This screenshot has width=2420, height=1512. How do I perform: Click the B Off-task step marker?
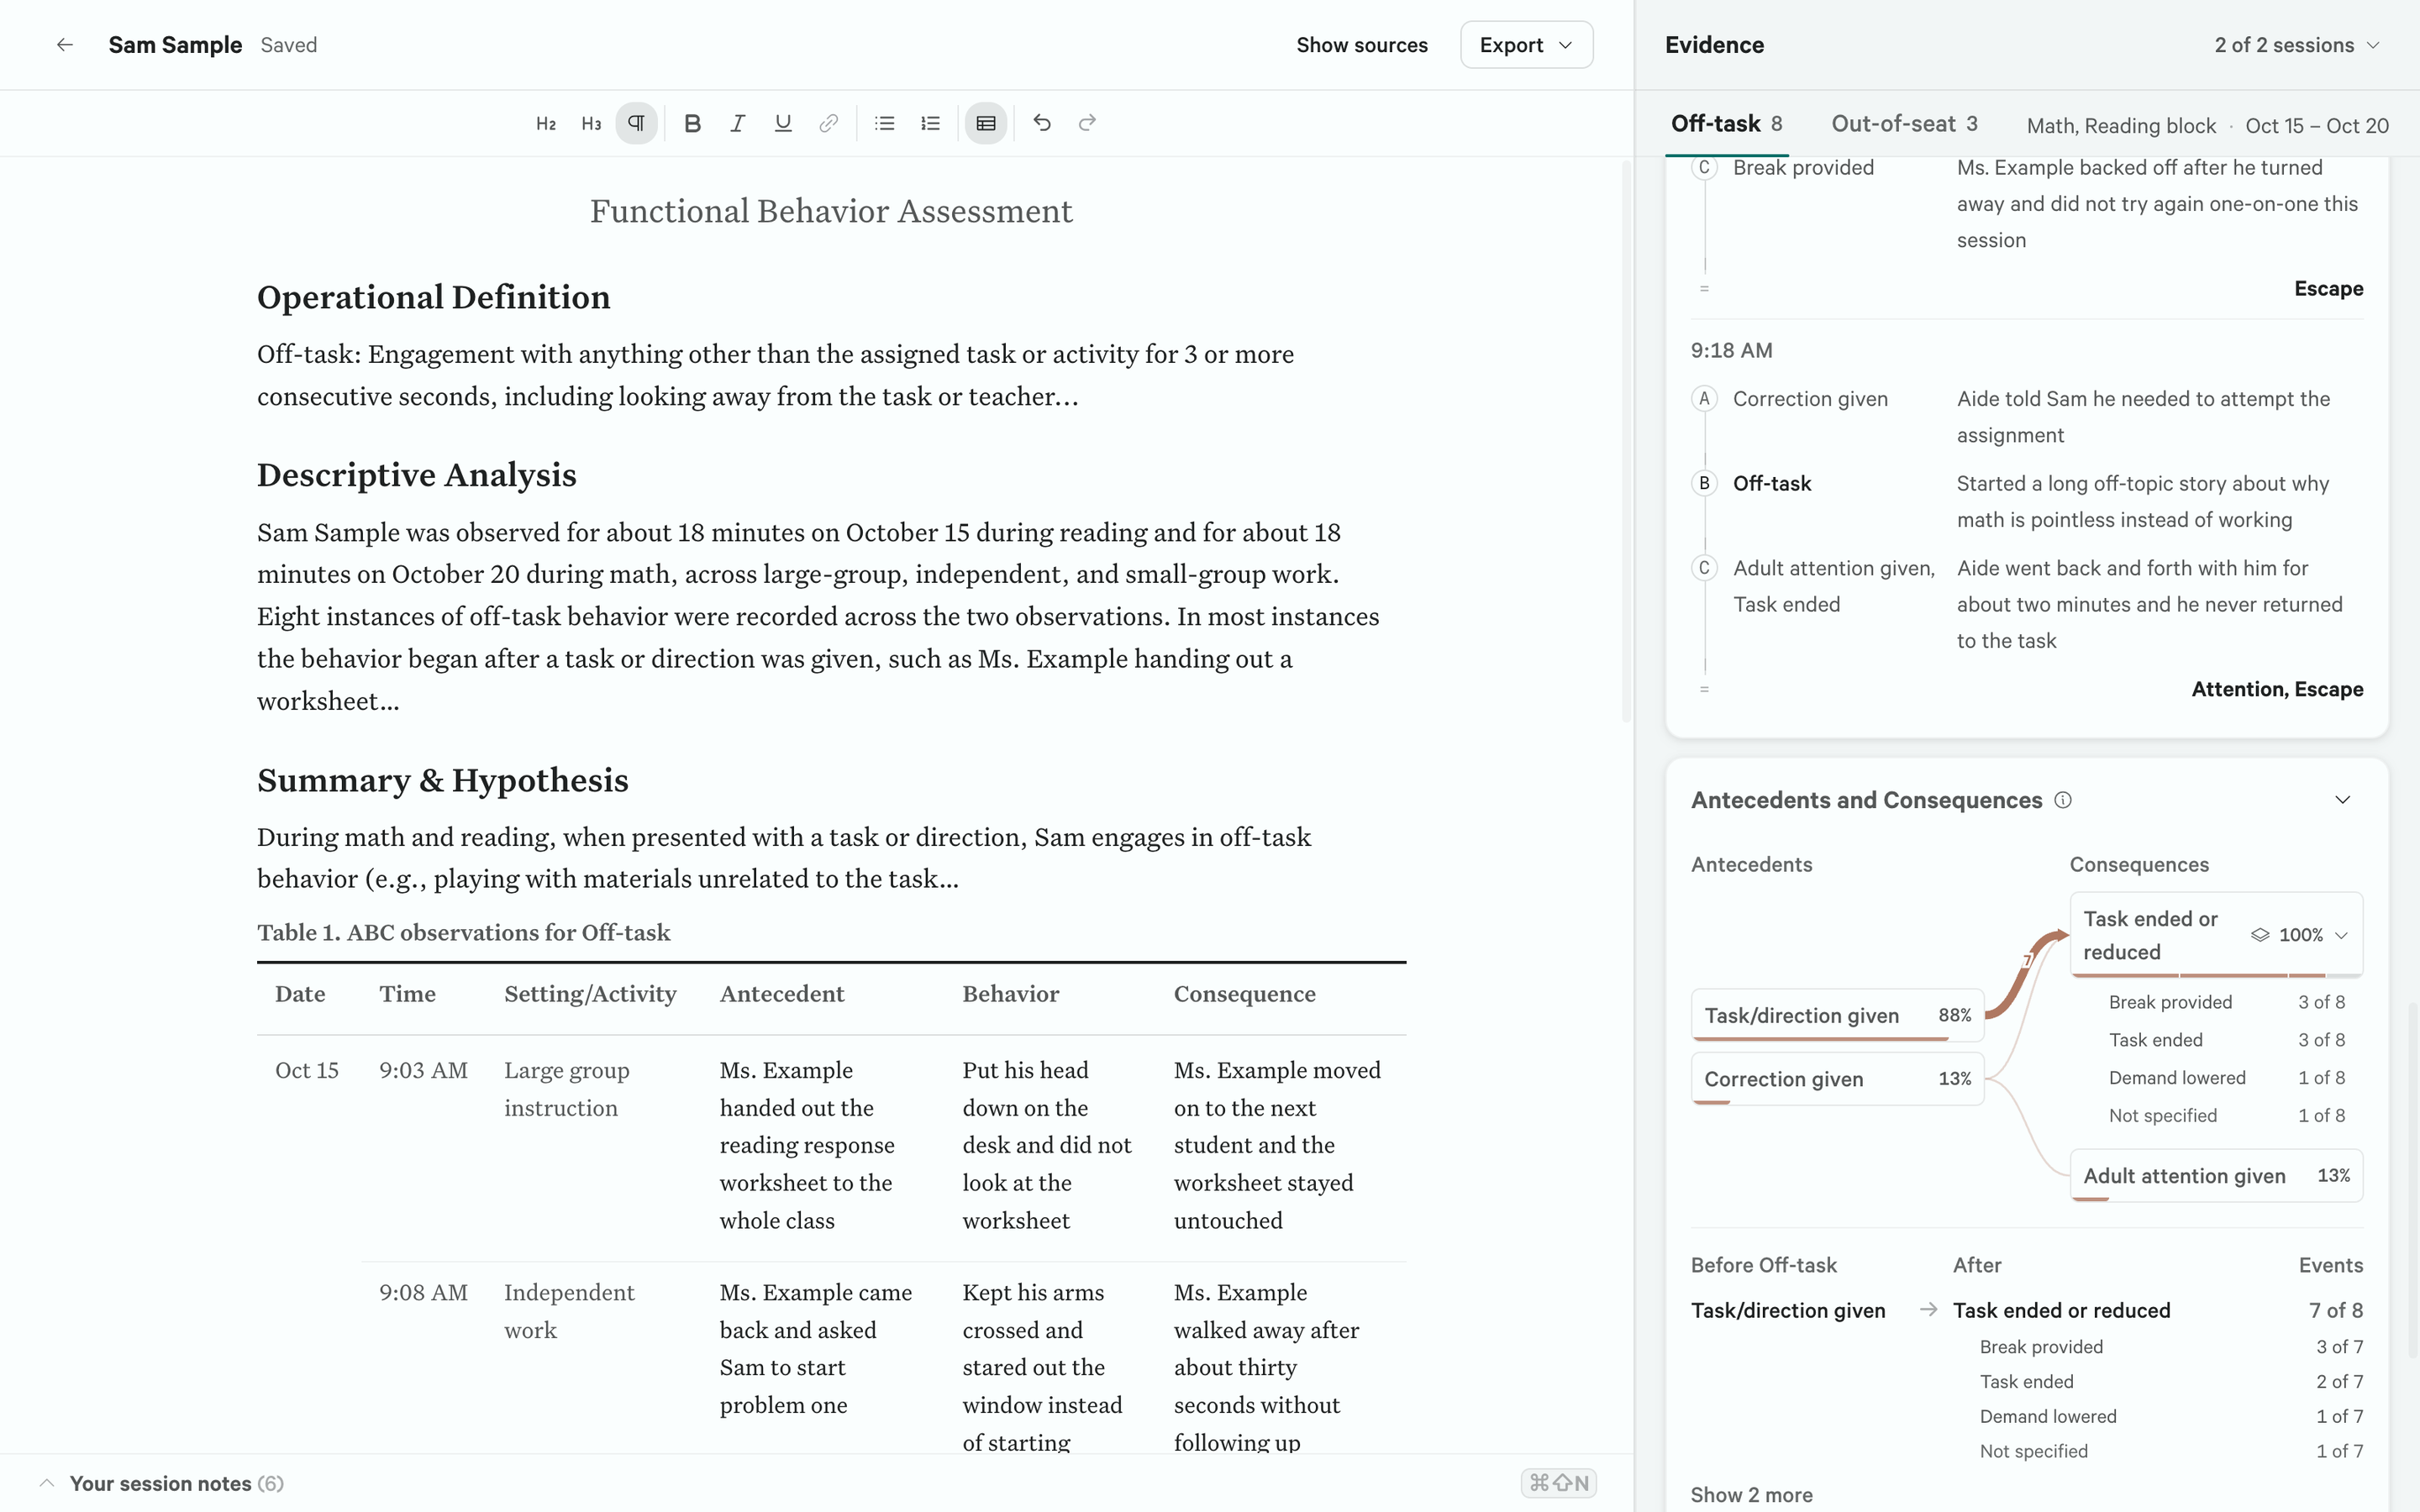(1704, 483)
